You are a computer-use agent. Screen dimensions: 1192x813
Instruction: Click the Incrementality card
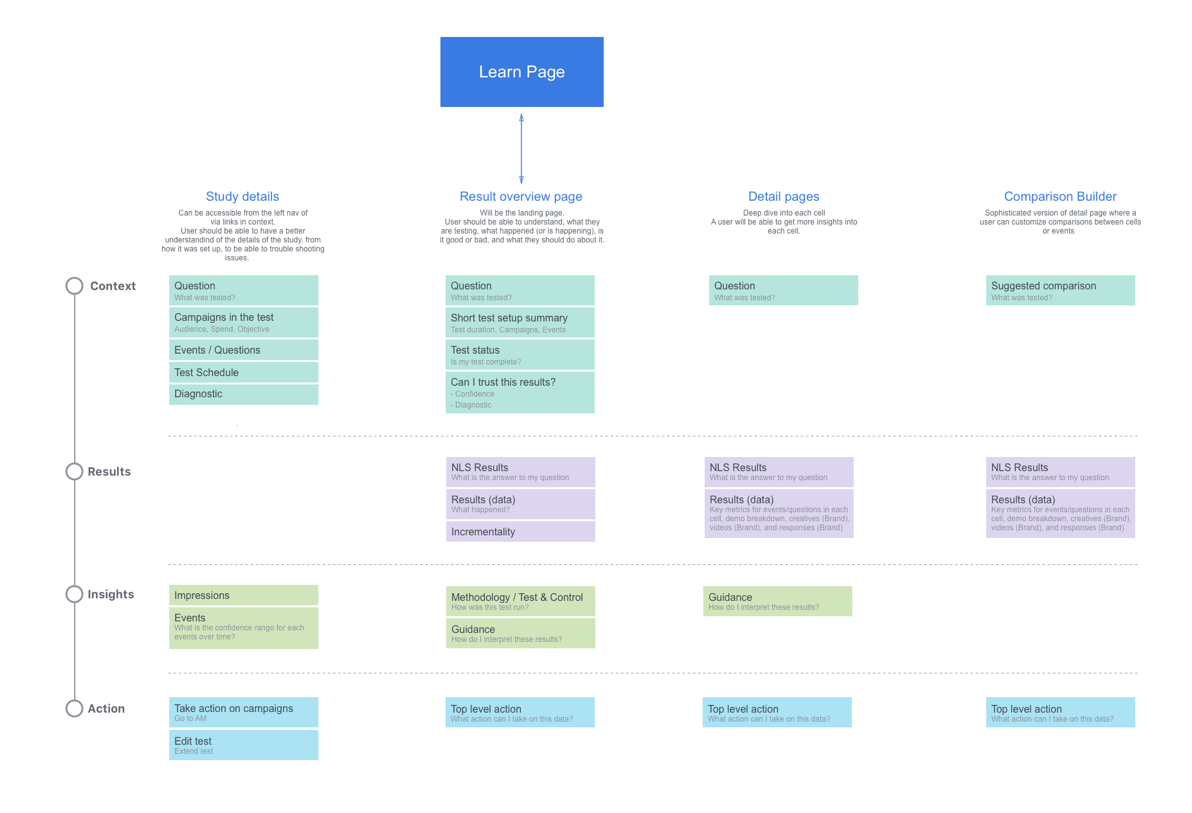[x=520, y=531]
